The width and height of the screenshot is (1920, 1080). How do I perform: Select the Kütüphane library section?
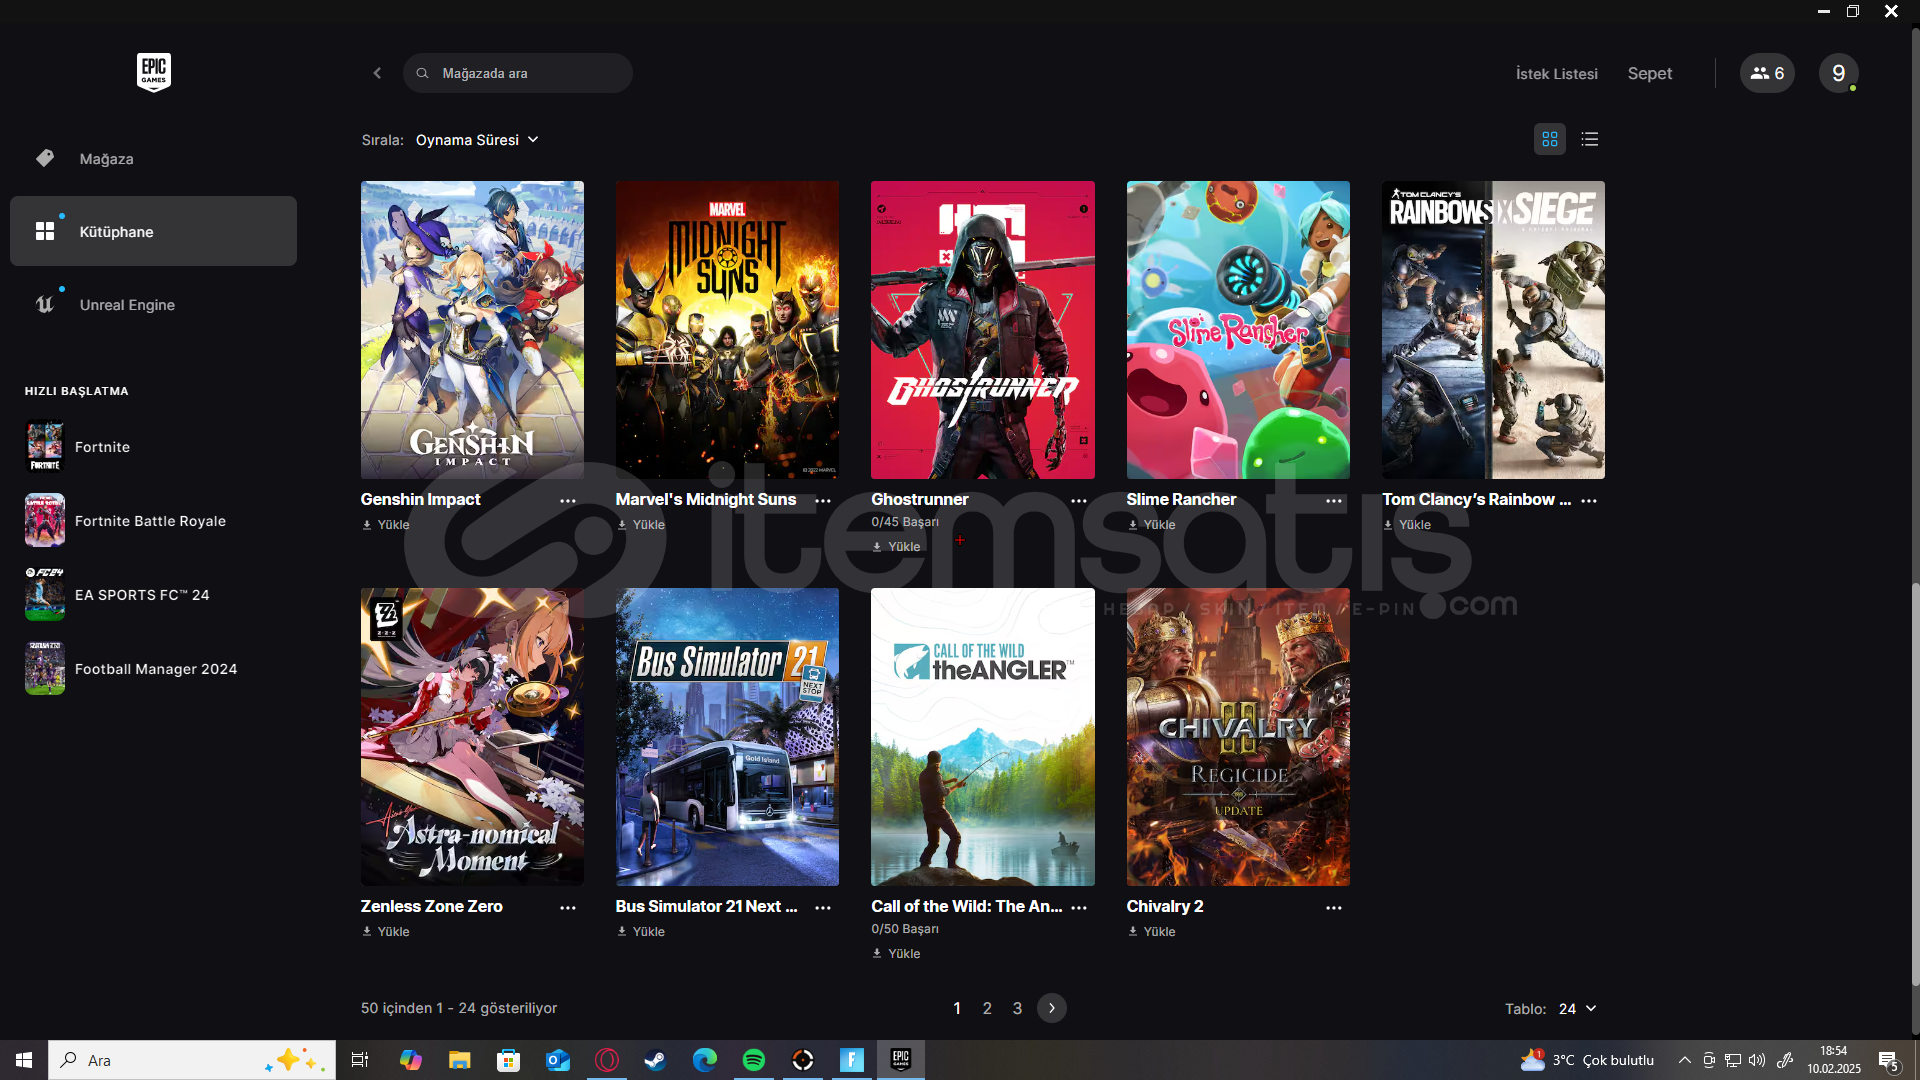[153, 231]
